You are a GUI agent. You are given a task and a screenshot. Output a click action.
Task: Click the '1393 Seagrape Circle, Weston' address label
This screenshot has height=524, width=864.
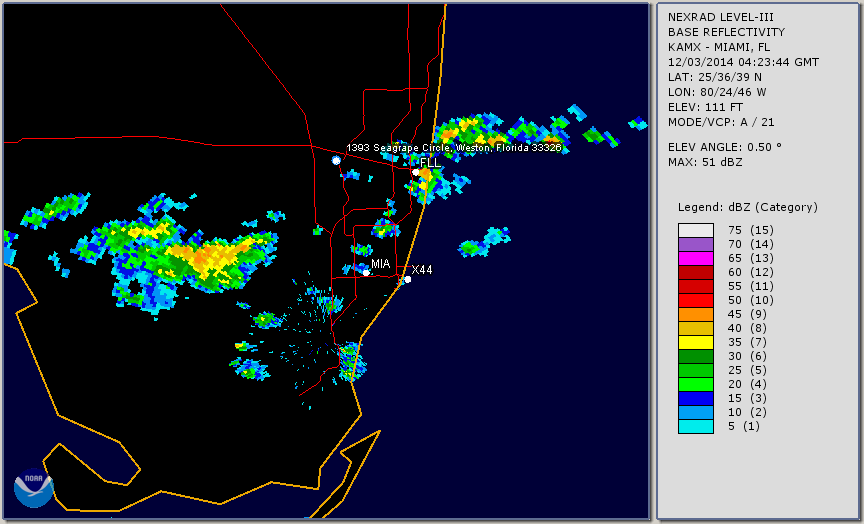[x=453, y=148]
